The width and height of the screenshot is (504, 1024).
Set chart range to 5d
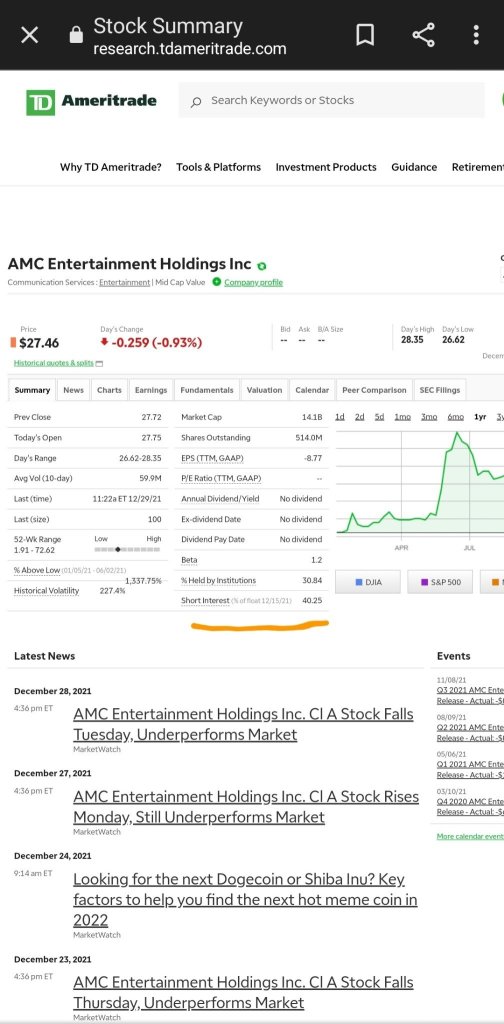click(379, 417)
